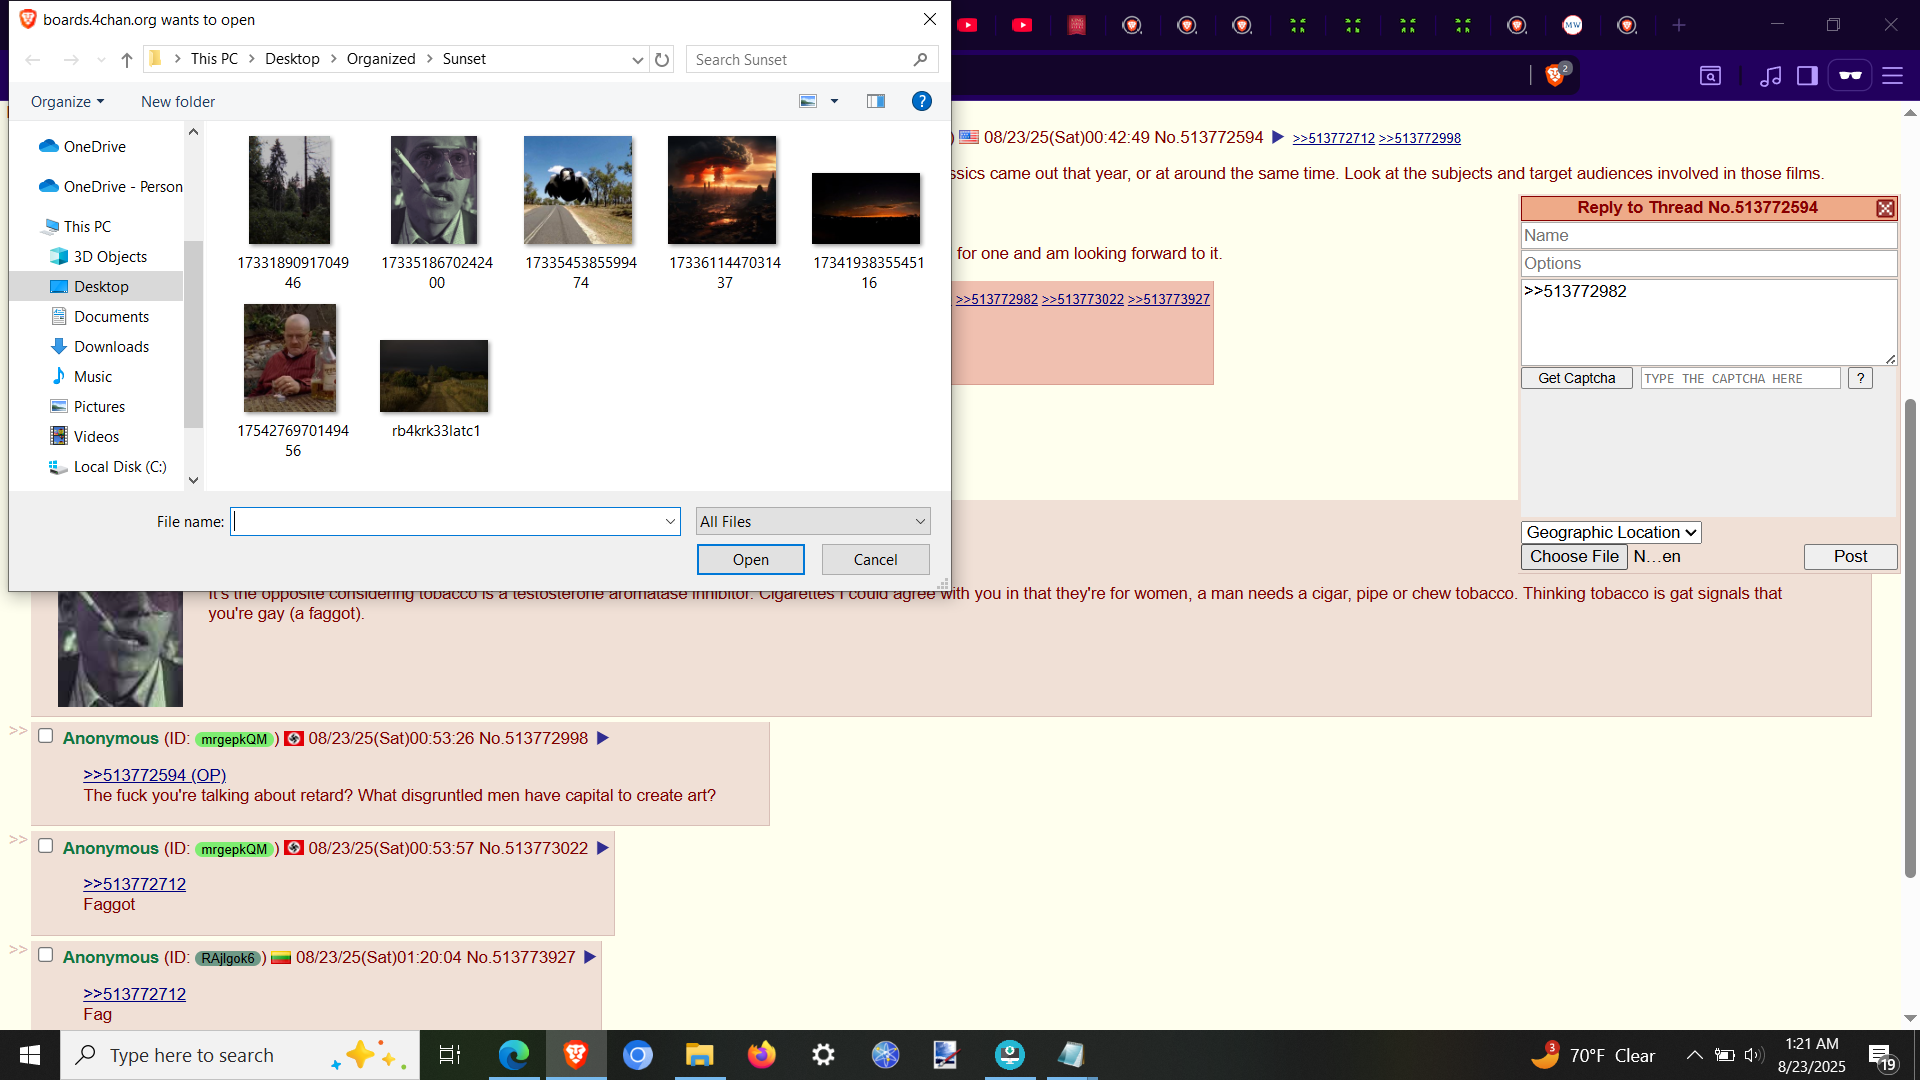Open the Brave hamburger menu
The height and width of the screenshot is (1080, 1920).
coord(1892,76)
